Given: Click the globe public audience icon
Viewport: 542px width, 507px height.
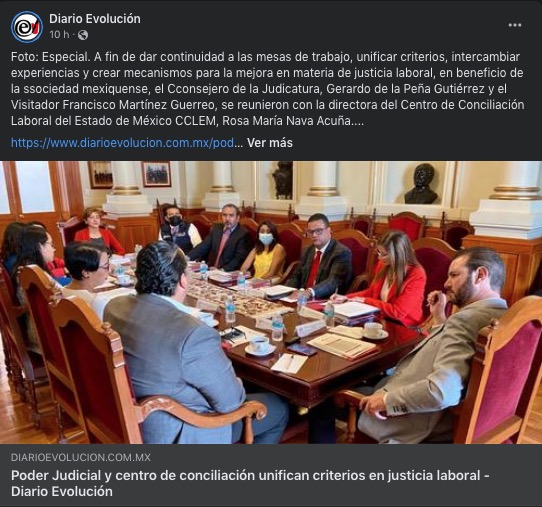Looking at the screenshot, I should pyautogui.click(x=83, y=35).
